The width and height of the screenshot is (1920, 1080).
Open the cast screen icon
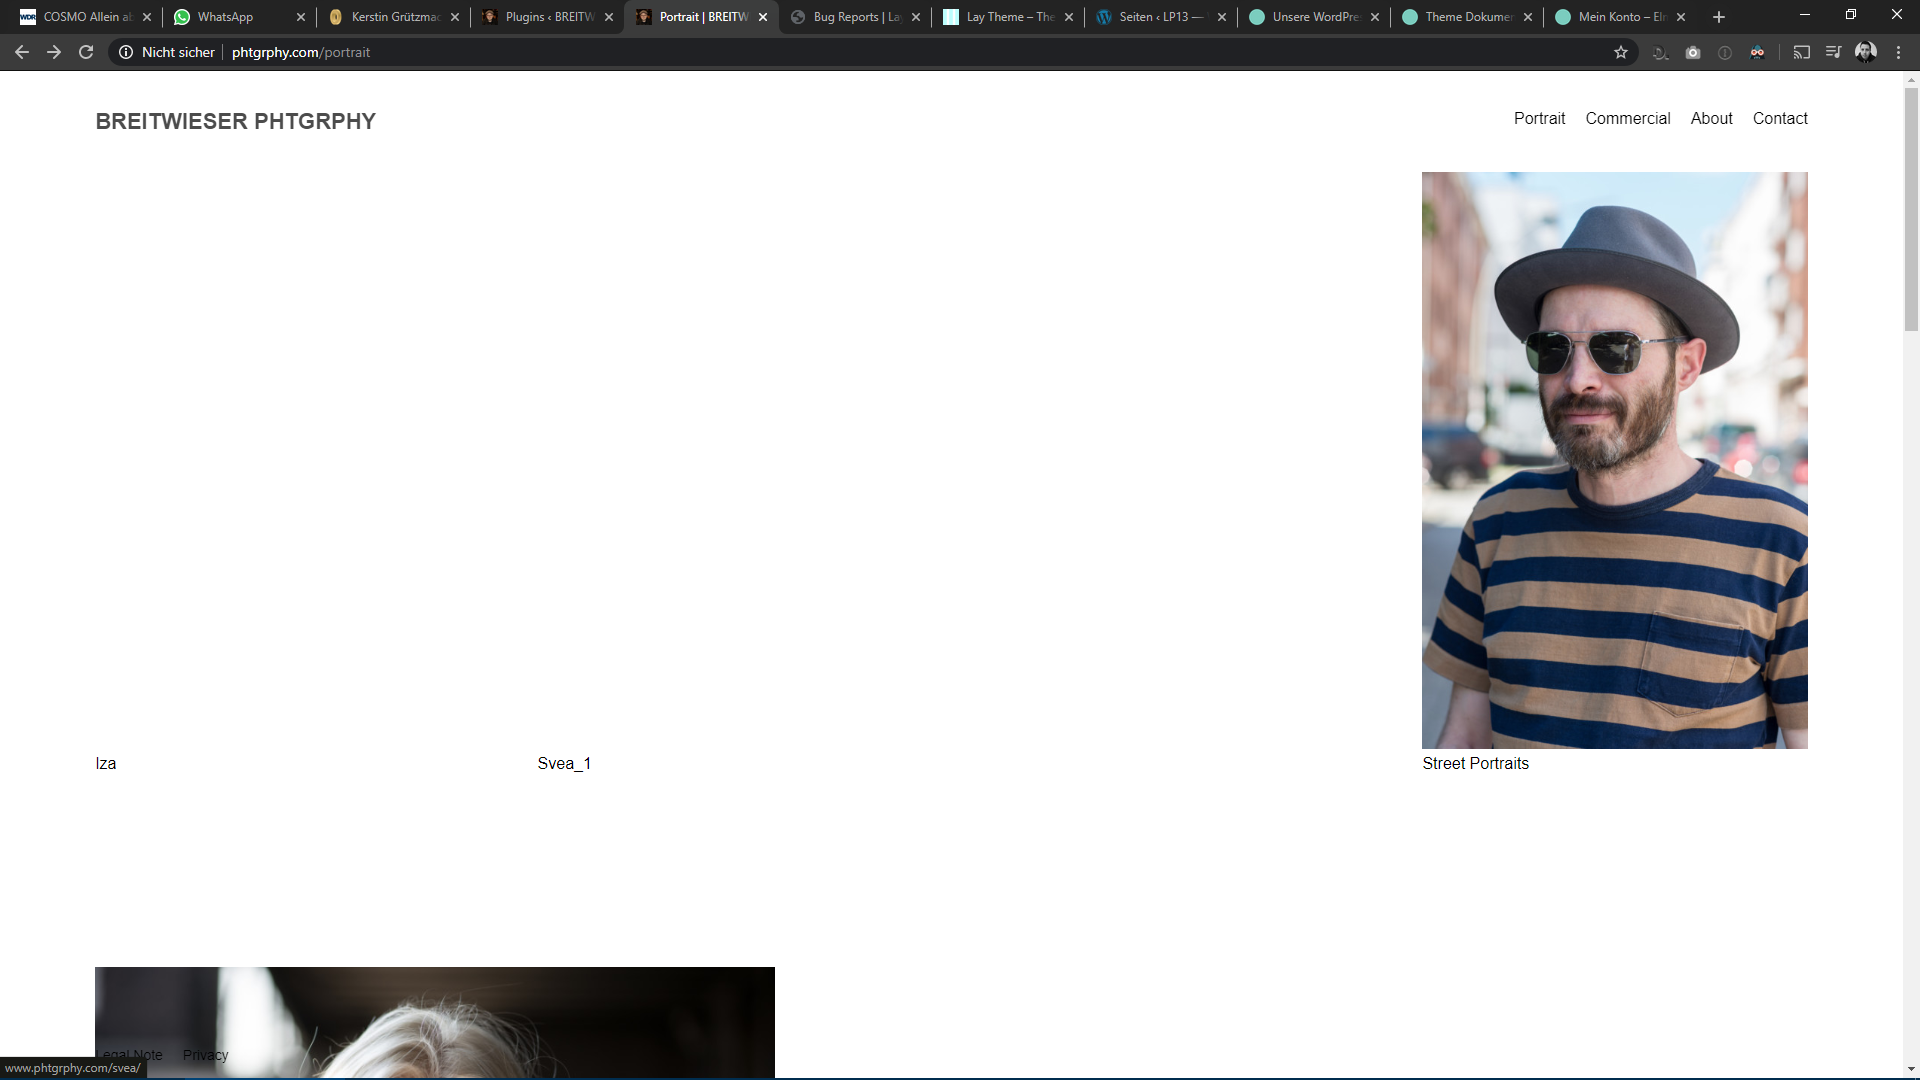(1802, 52)
